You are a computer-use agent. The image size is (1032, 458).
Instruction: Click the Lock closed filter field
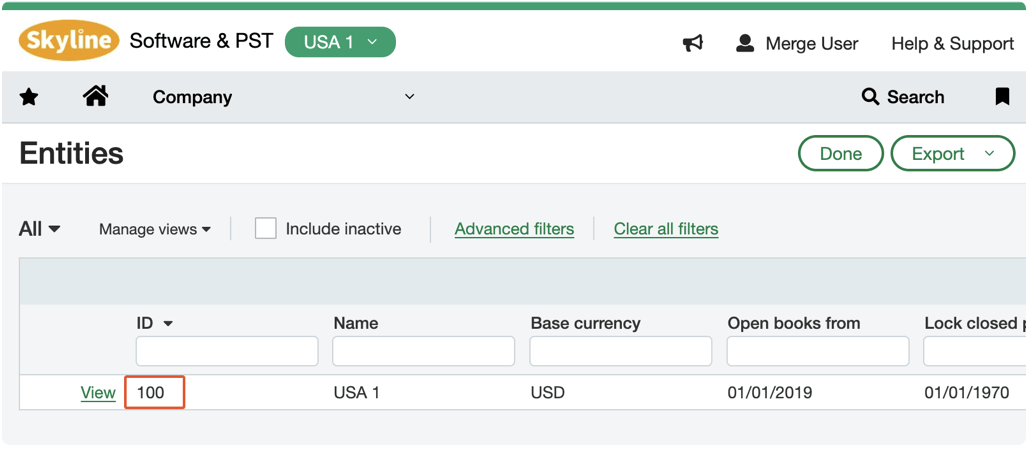pos(975,351)
